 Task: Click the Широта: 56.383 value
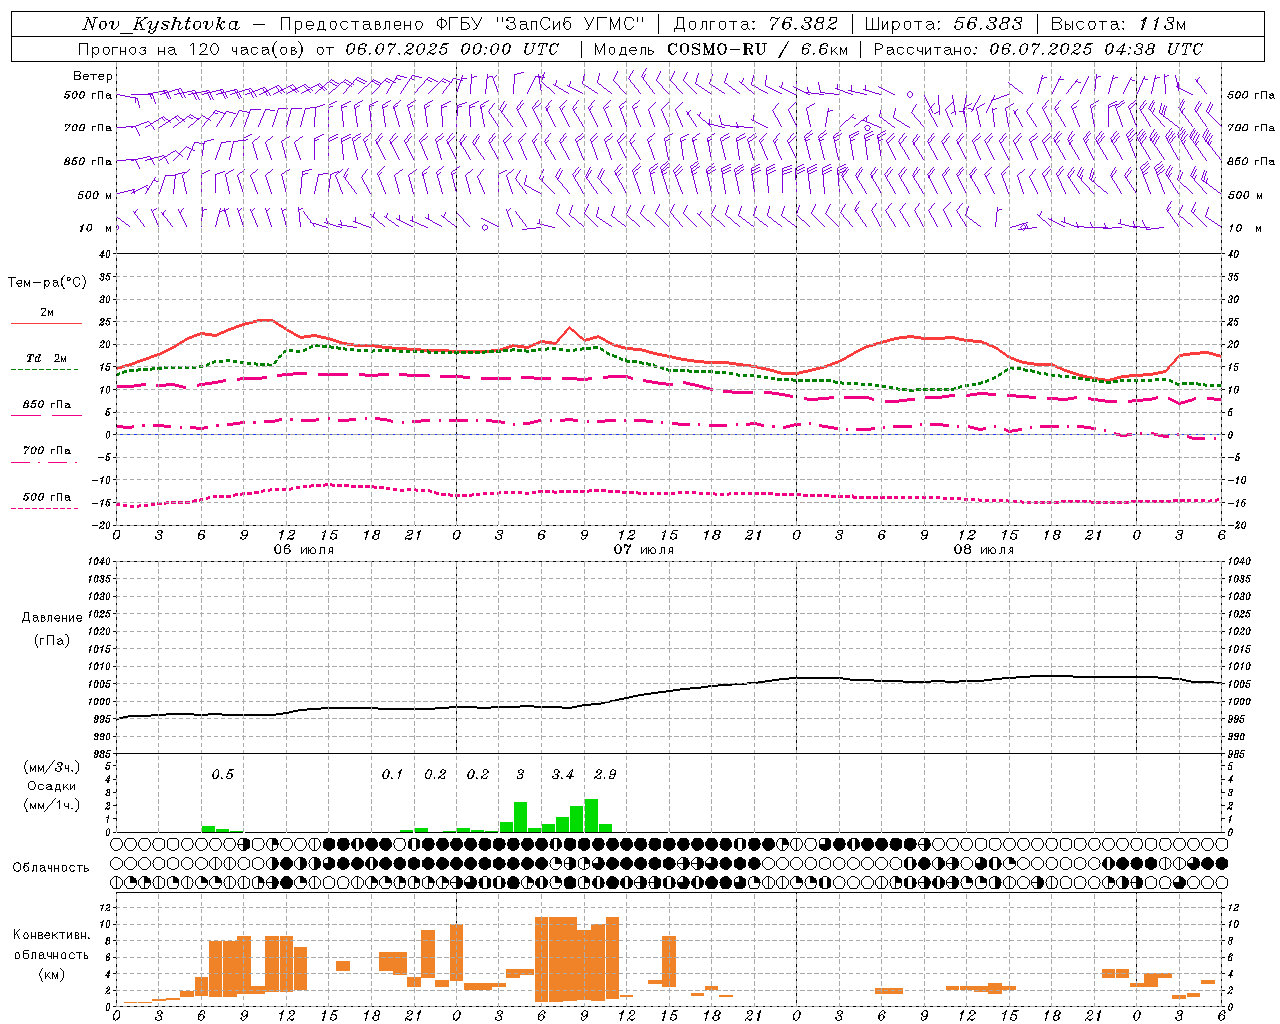coord(943,24)
